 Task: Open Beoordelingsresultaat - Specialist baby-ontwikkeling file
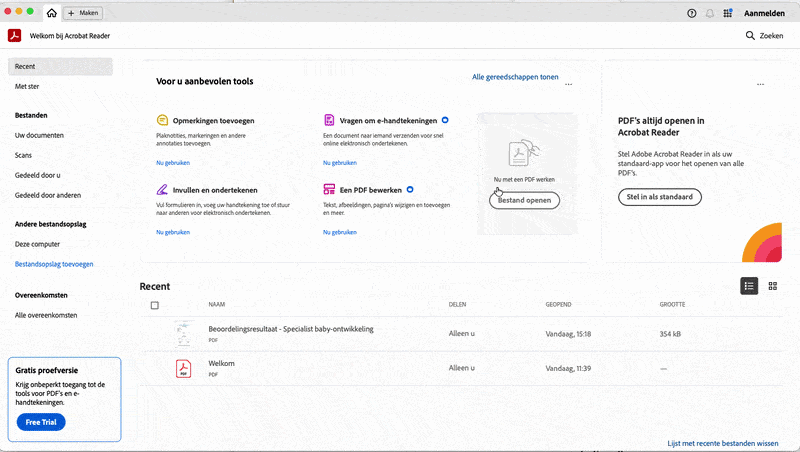click(291, 329)
